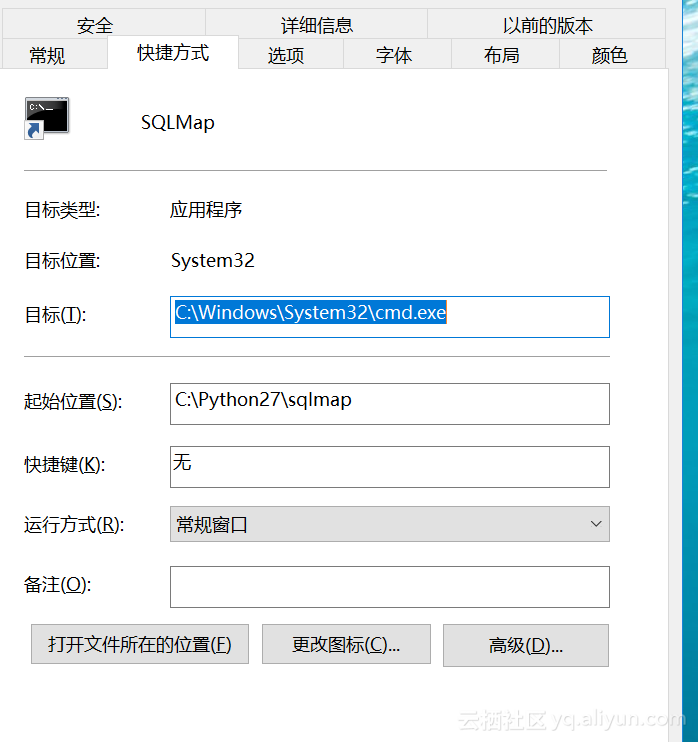Click the 更改图标 button
This screenshot has height=742, width=698.
pos(346,644)
